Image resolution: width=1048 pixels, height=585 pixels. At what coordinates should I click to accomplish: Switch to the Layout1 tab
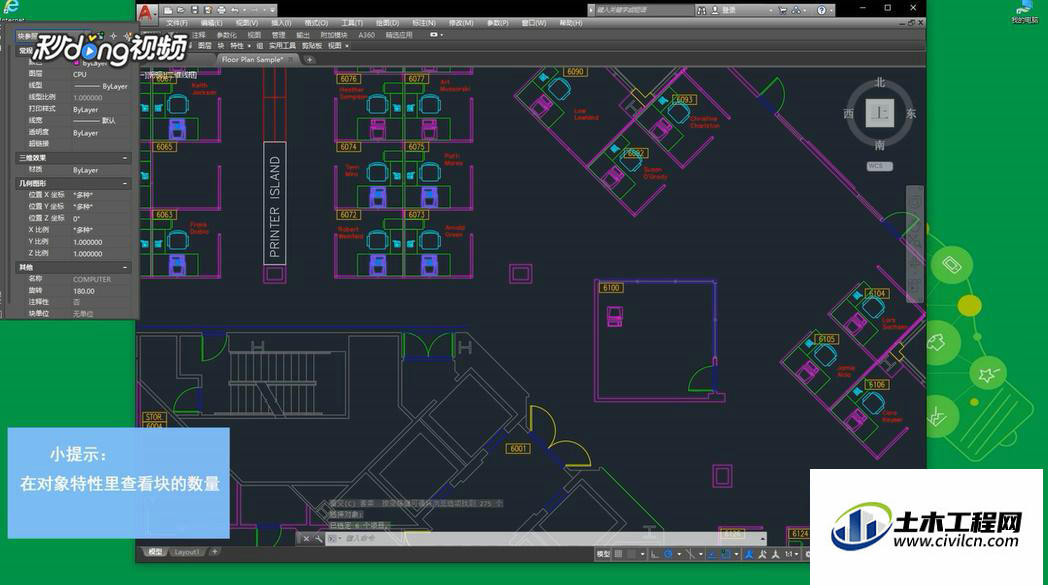186,552
